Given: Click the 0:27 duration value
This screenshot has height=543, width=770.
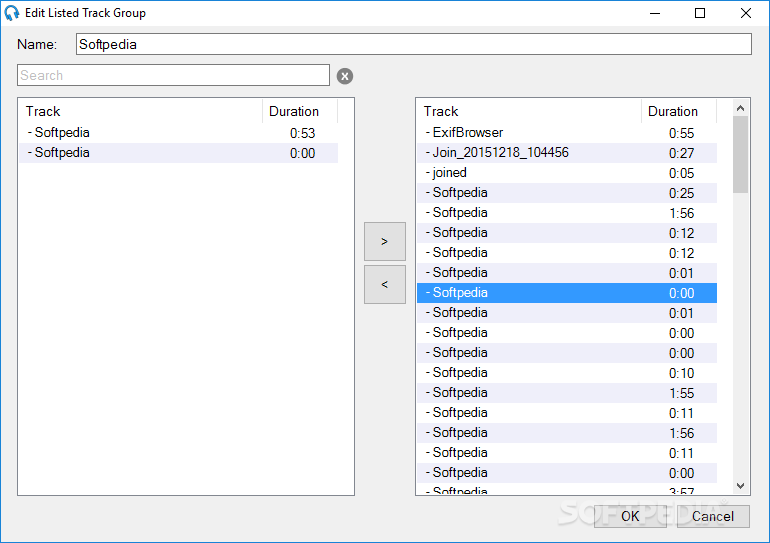Looking at the screenshot, I should click(x=682, y=154).
